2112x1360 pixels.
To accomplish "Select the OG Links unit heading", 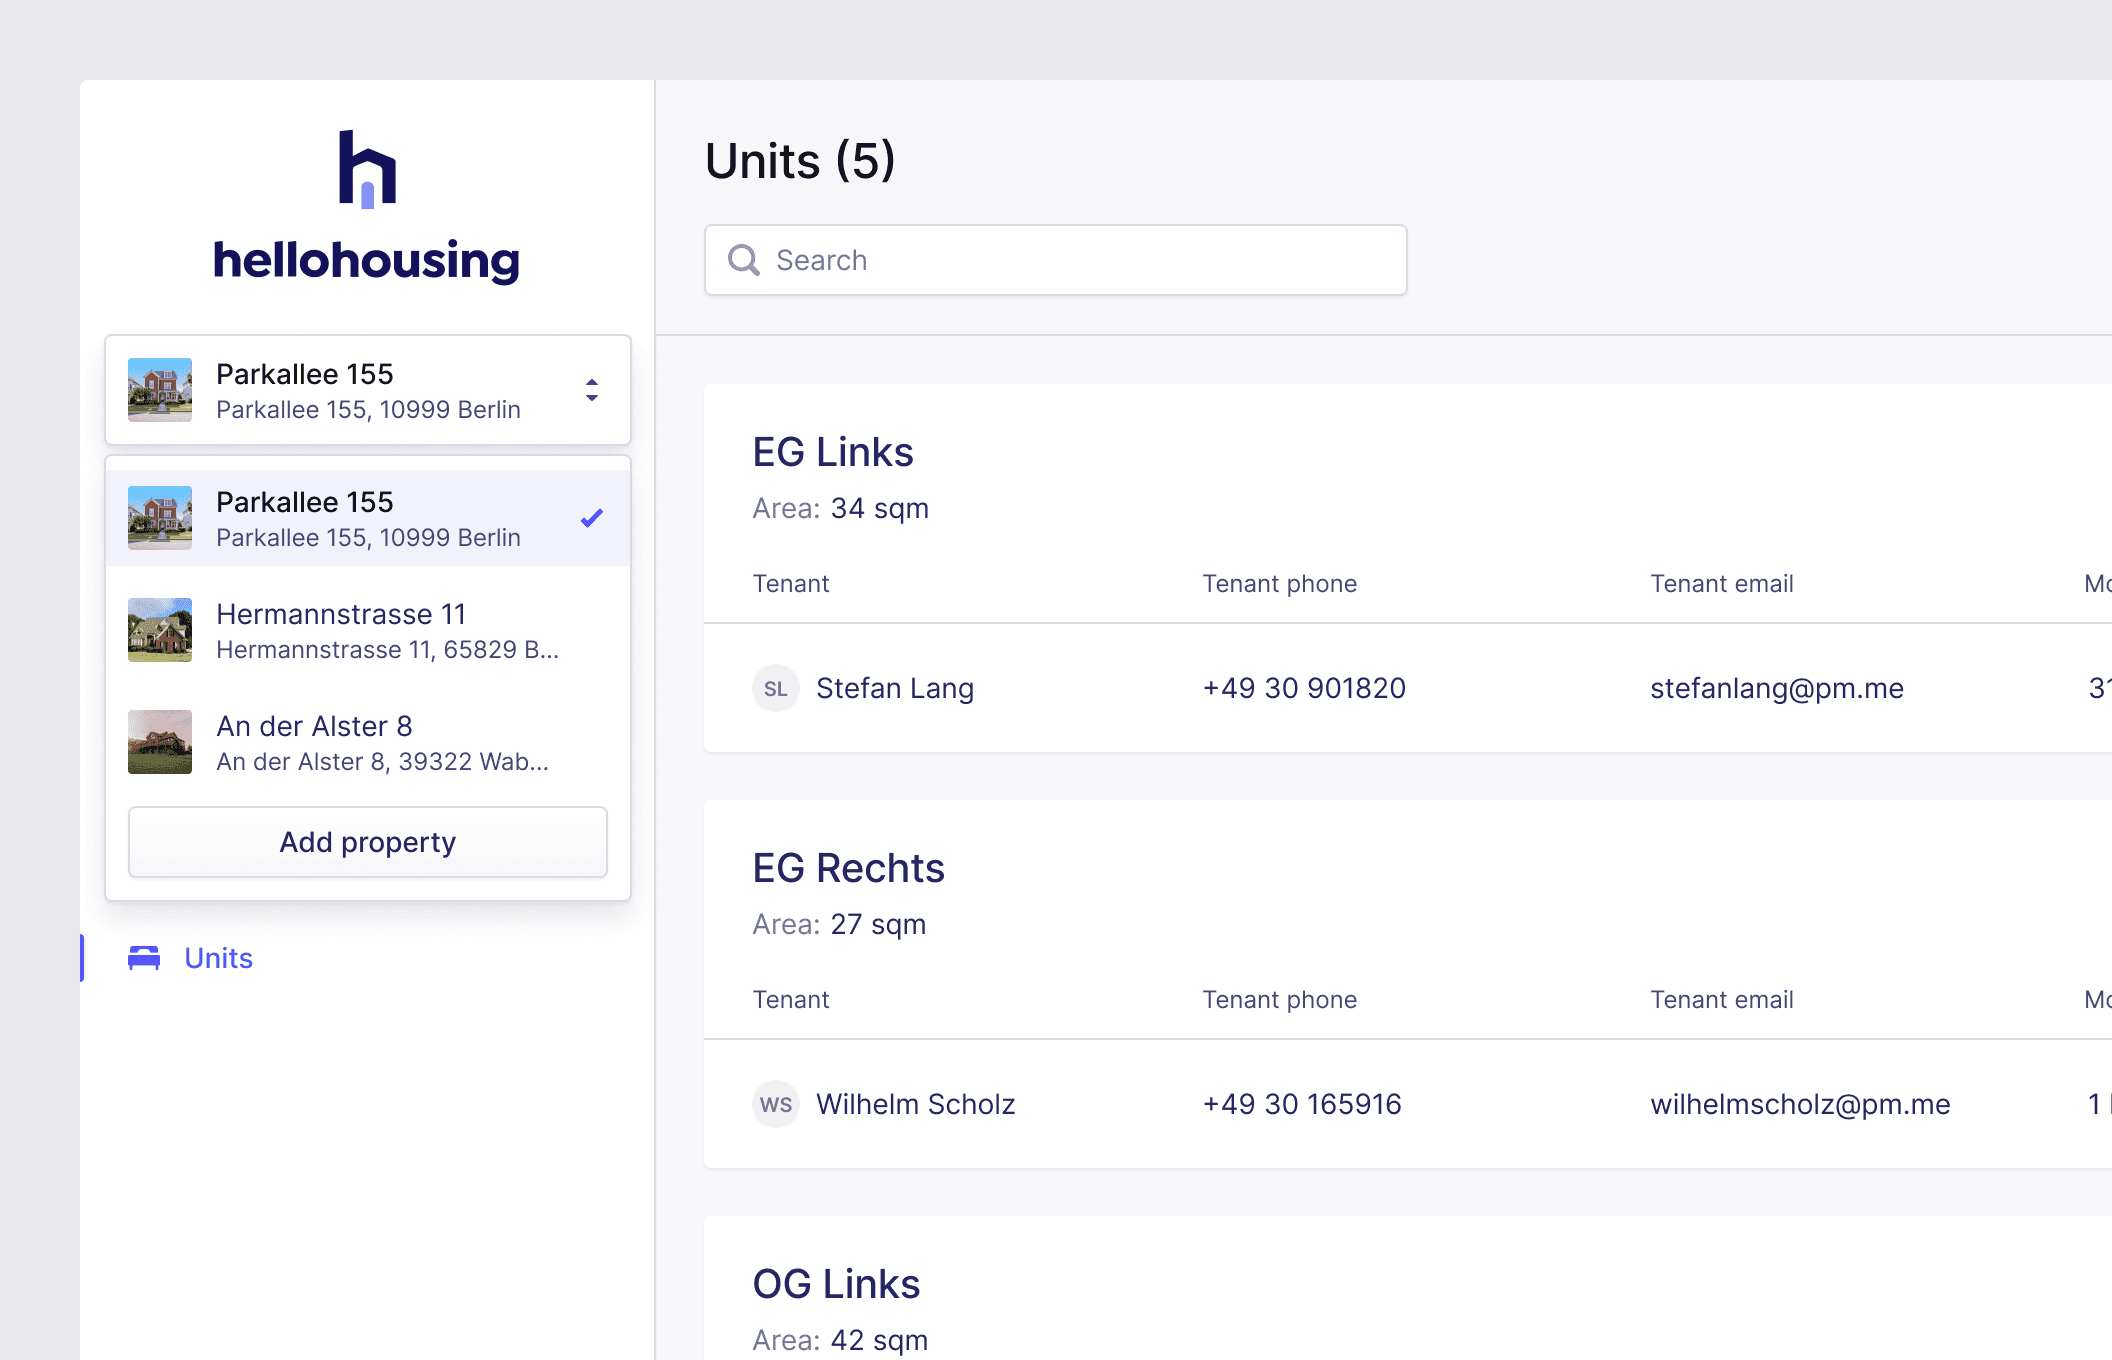I will click(836, 1283).
